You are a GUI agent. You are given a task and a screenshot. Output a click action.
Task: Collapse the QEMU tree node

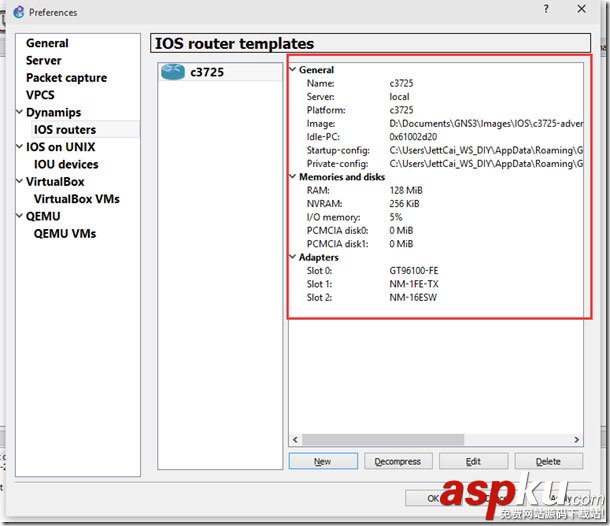[x=19, y=216]
